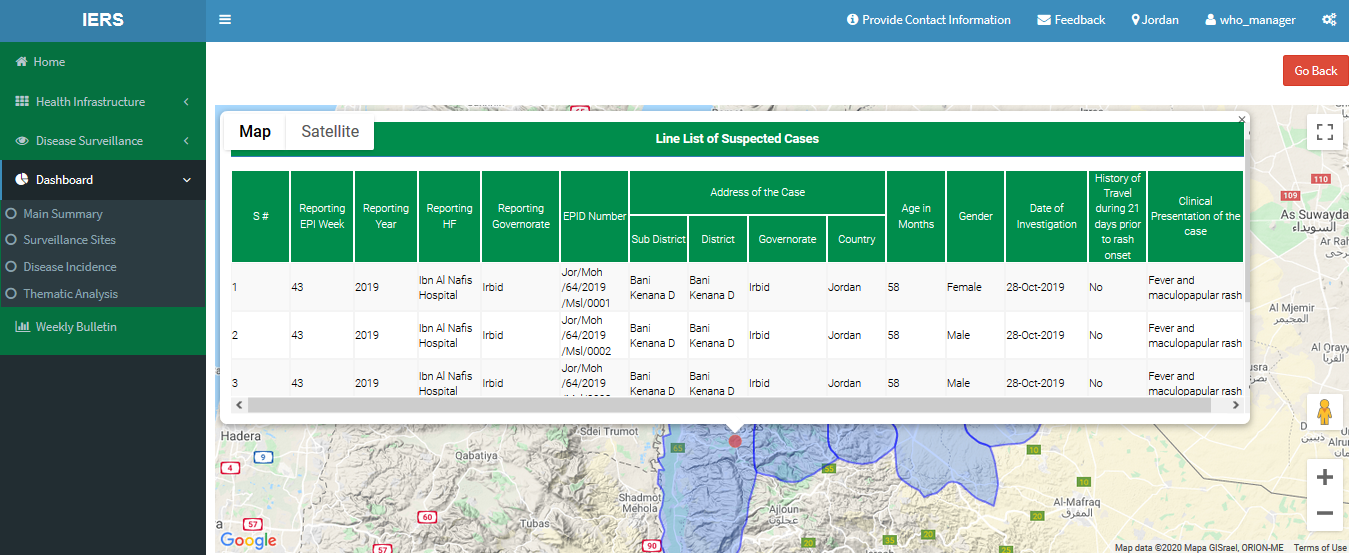
Task: Click left arrow of horizontal table scrollbar
Action: point(239,405)
